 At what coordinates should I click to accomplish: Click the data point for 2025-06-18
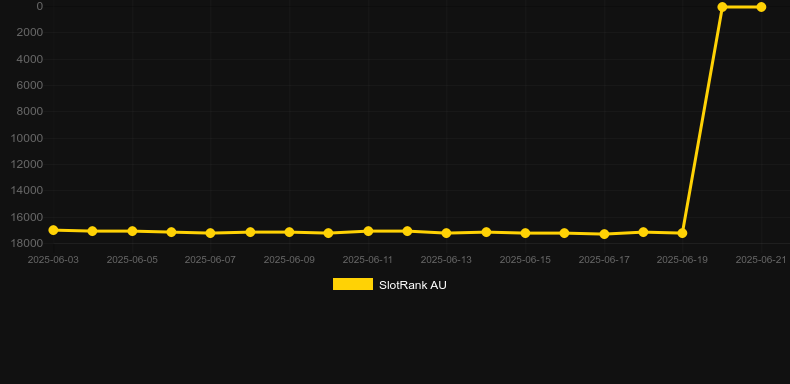tap(643, 232)
